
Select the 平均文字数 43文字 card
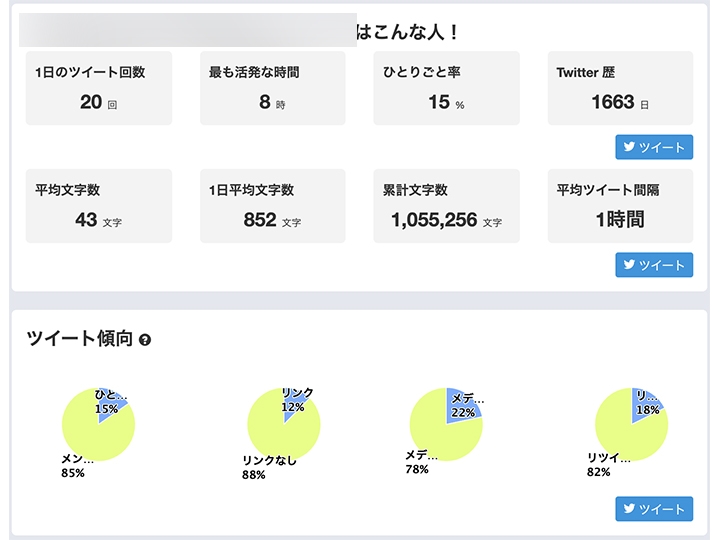99,206
